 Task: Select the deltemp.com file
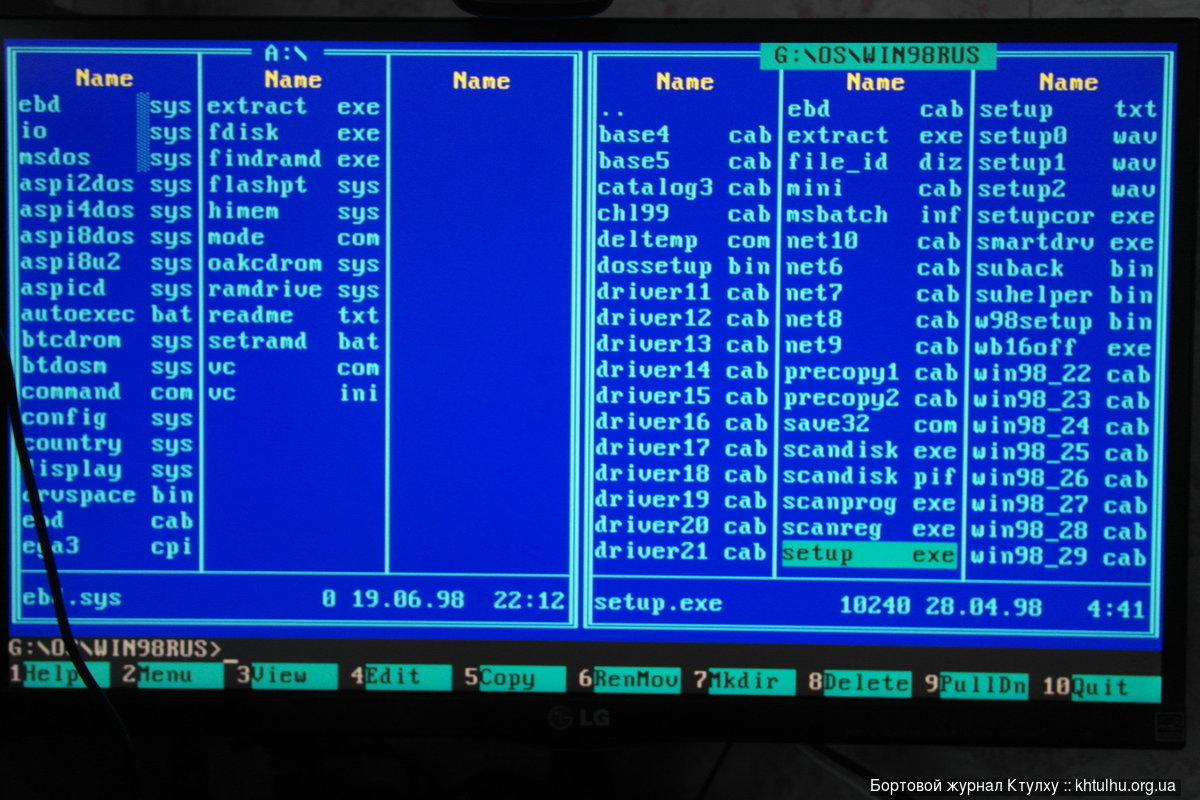[685, 240]
